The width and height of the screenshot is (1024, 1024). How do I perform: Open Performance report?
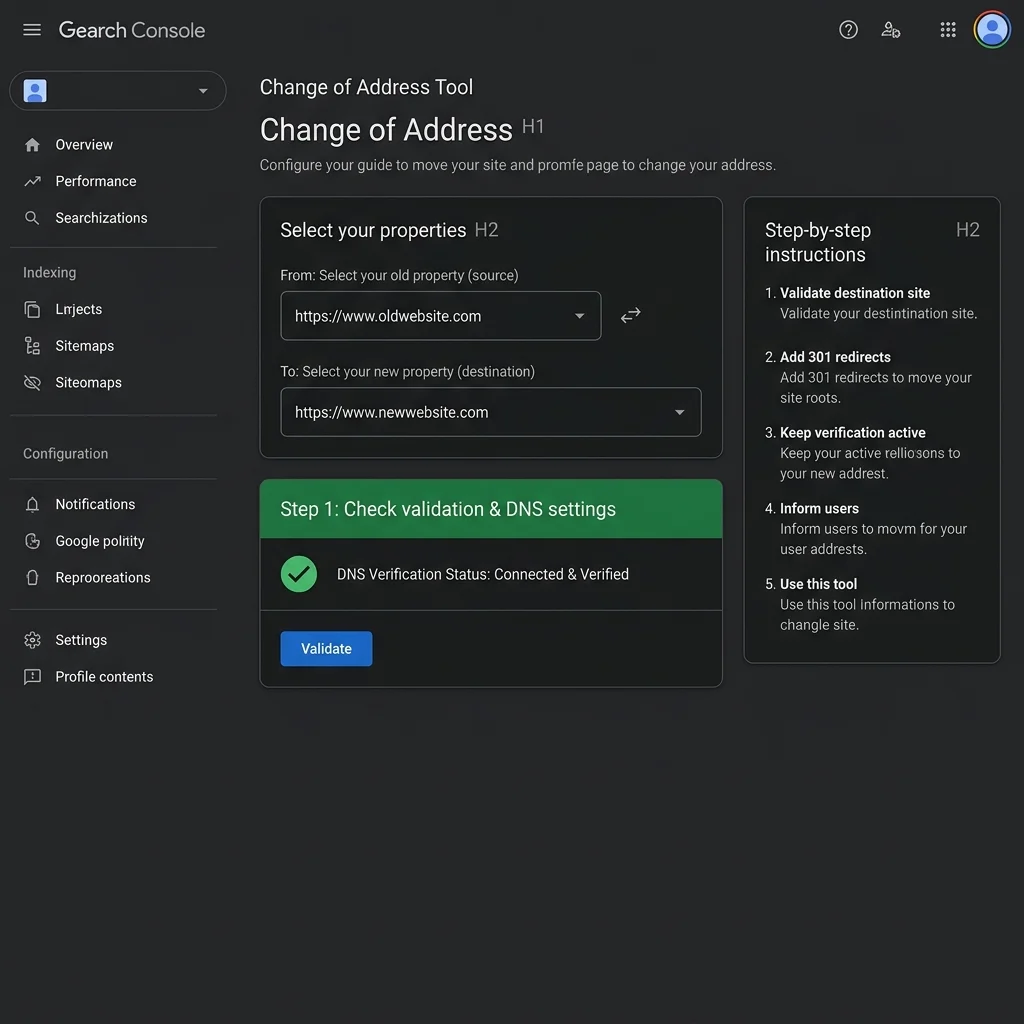pyautogui.click(x=96, y=182)
